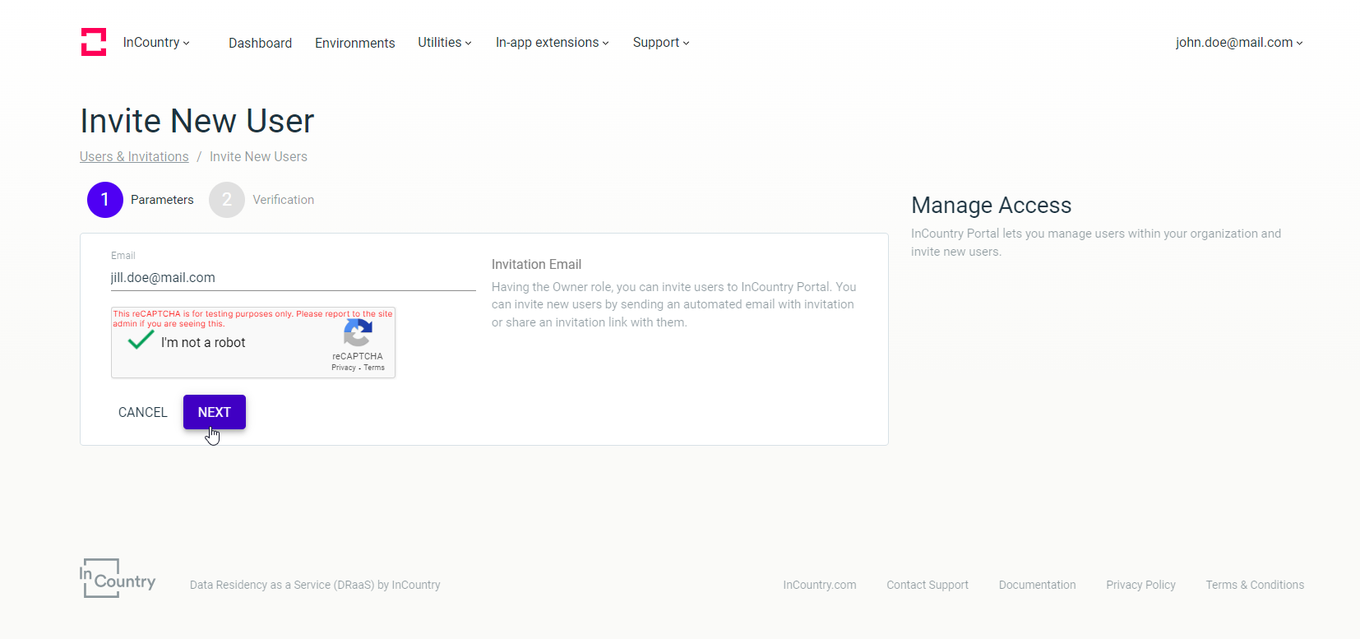Click the InCountry logo in the header

[x=93, y=41]
